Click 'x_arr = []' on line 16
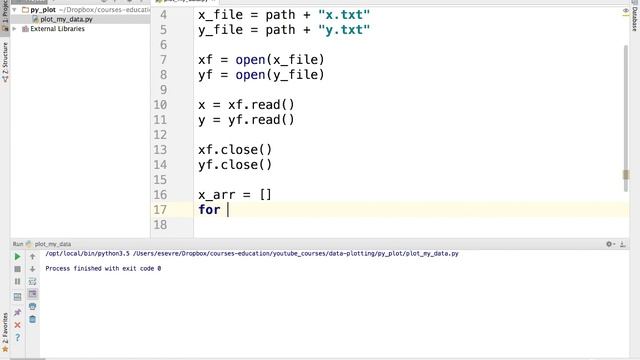The image size is (640, 360). (235, 195)
